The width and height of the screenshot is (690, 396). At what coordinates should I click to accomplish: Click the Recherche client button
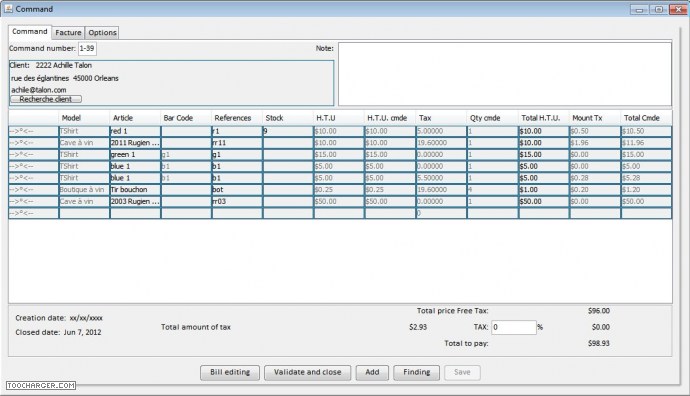tap(46, 99)
